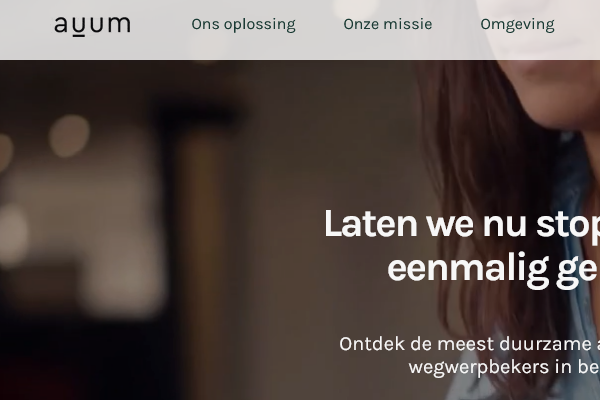
Task: Go to Onze missie
Action: pos(388,24)
